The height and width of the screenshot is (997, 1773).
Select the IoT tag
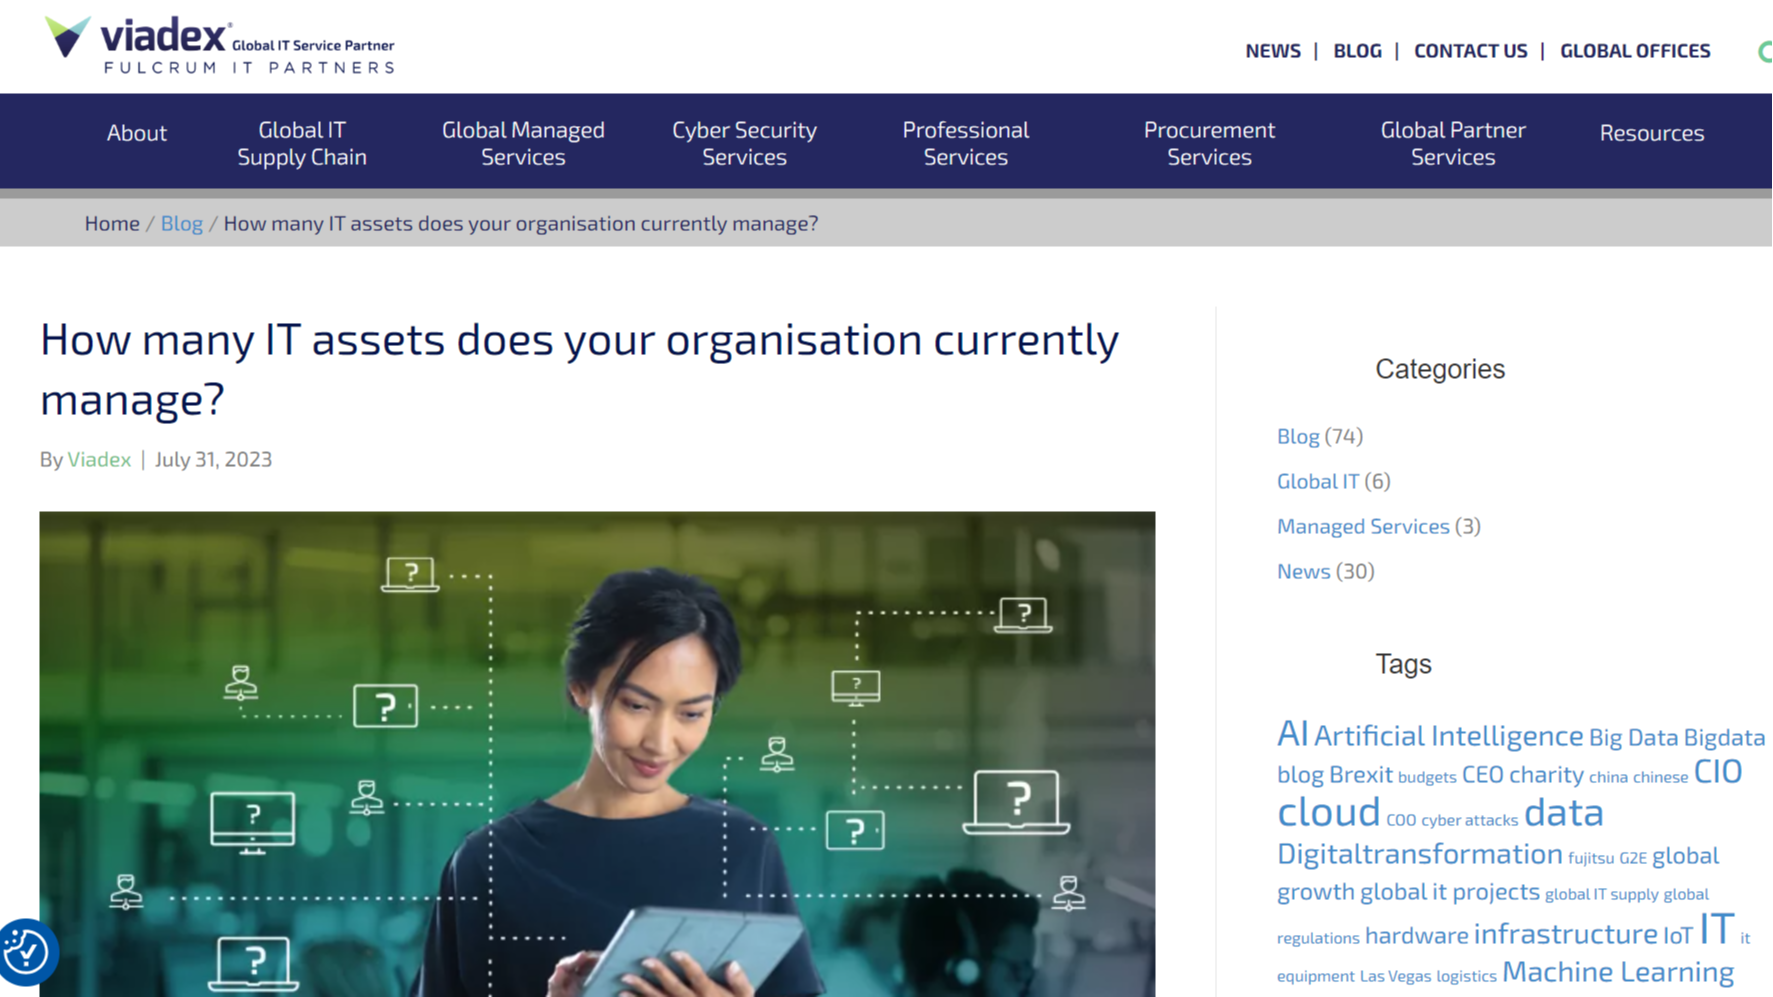tap(1677, 936)
